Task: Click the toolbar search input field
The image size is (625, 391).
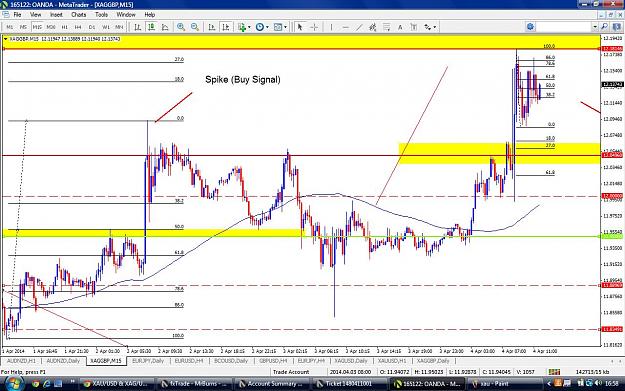Action: [564, 27]
